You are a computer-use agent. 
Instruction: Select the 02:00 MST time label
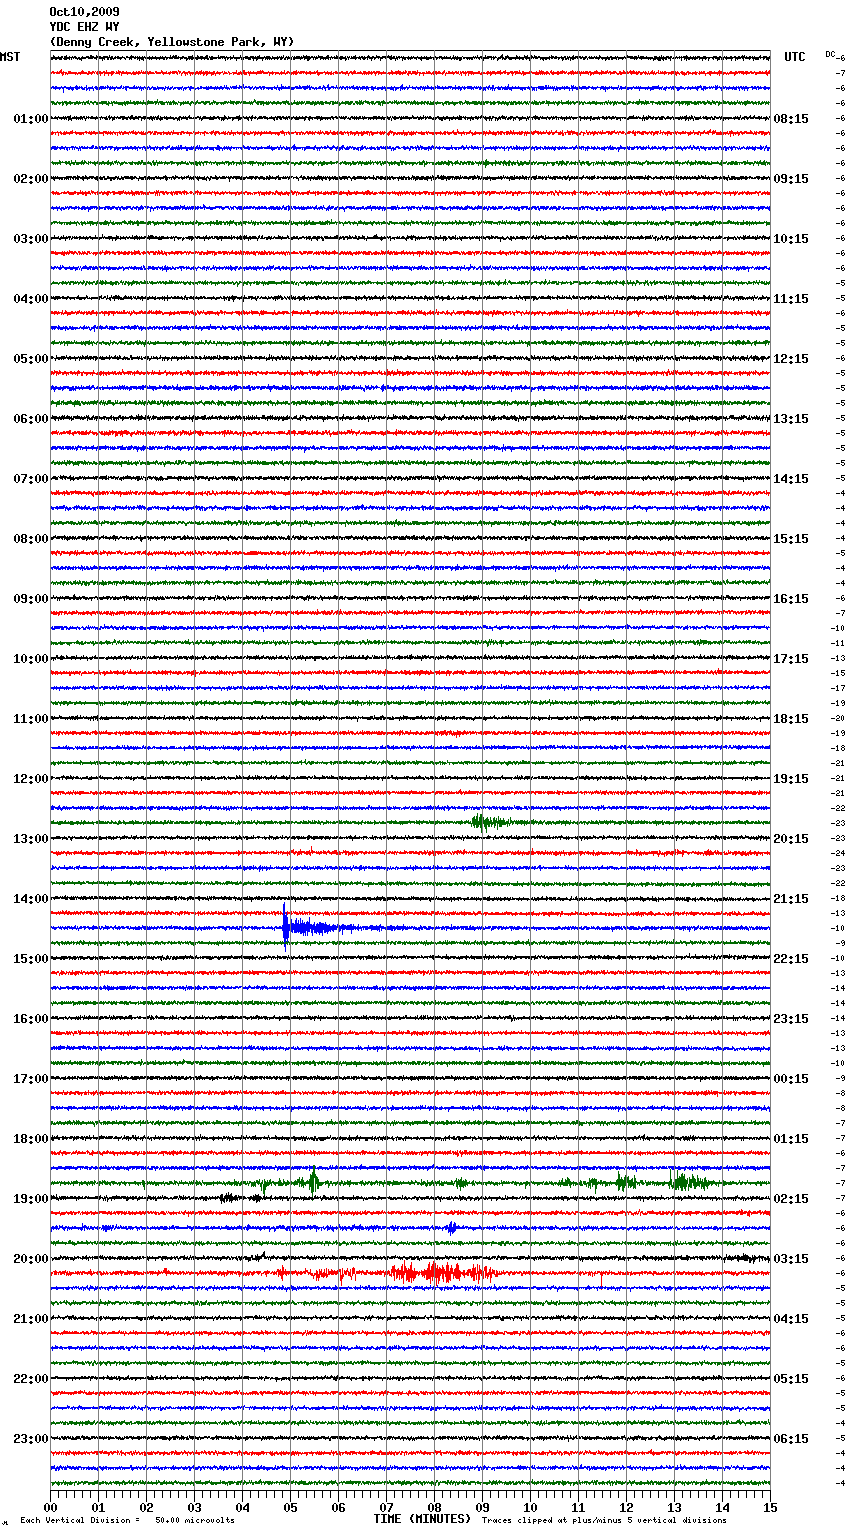[x=31, y=179]
